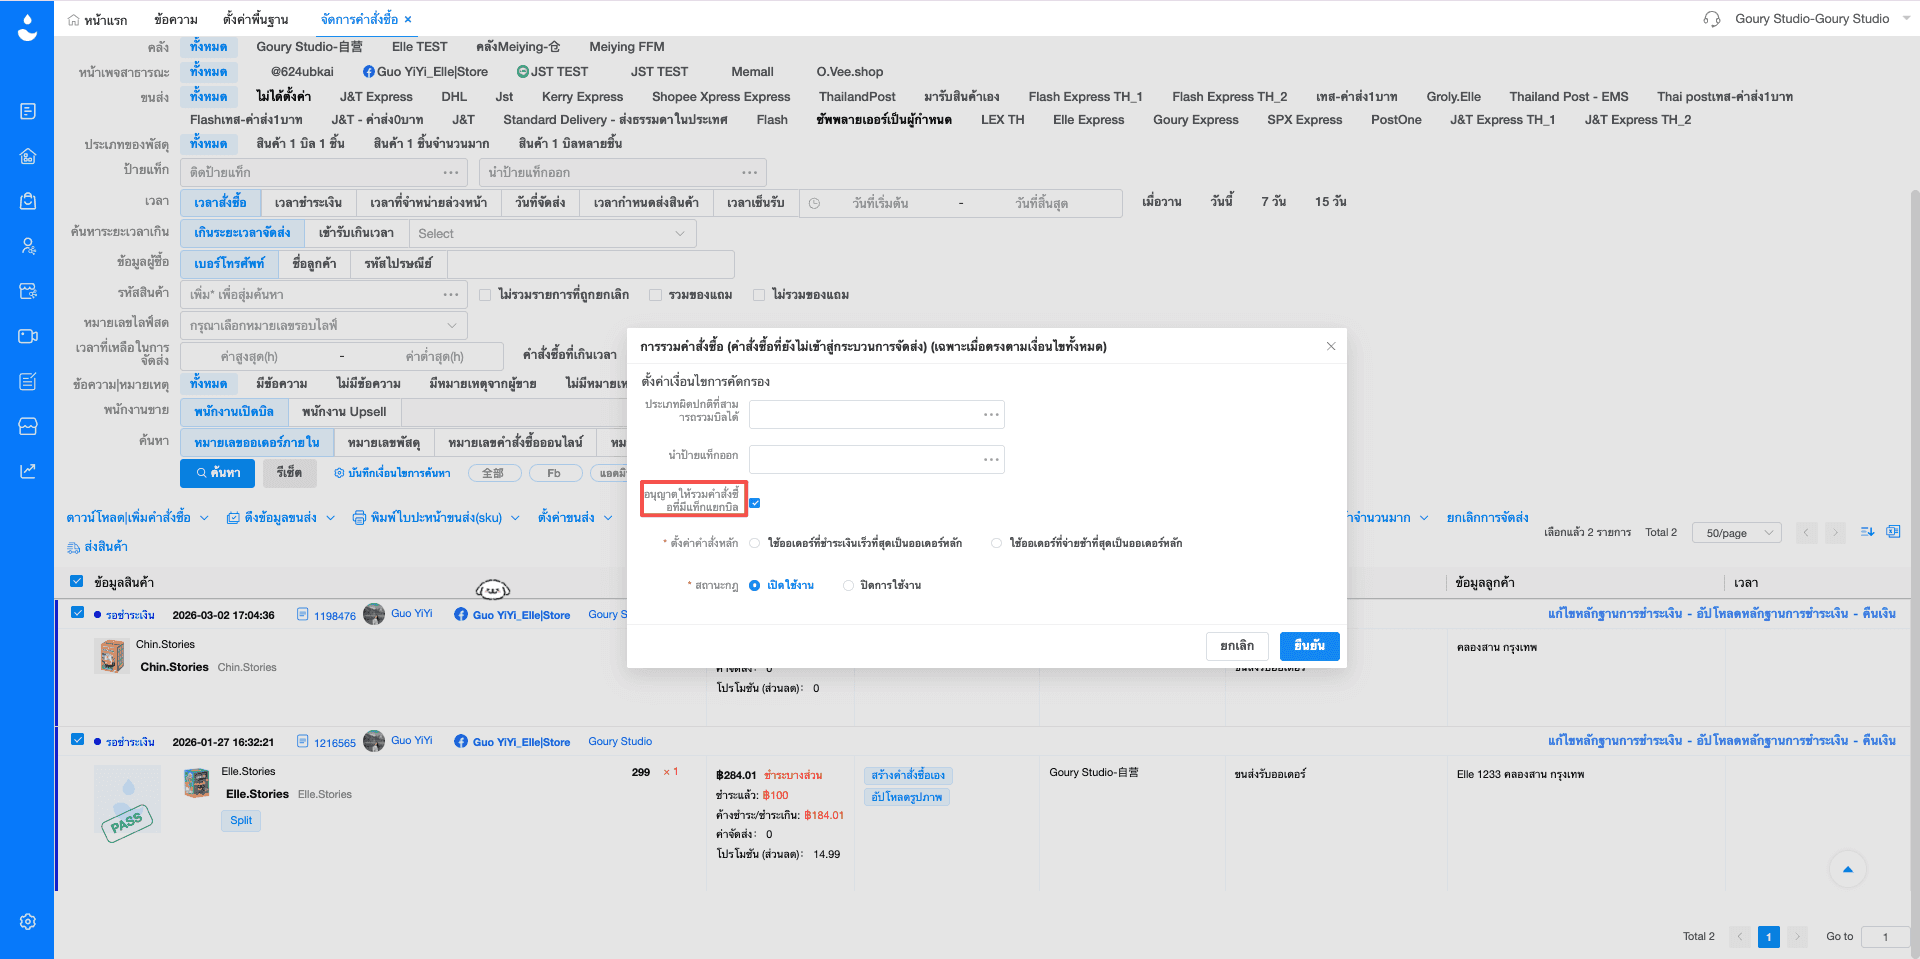Click the copy icon beside order 1198476
The image size is (1920, 959).
[302, 614]
